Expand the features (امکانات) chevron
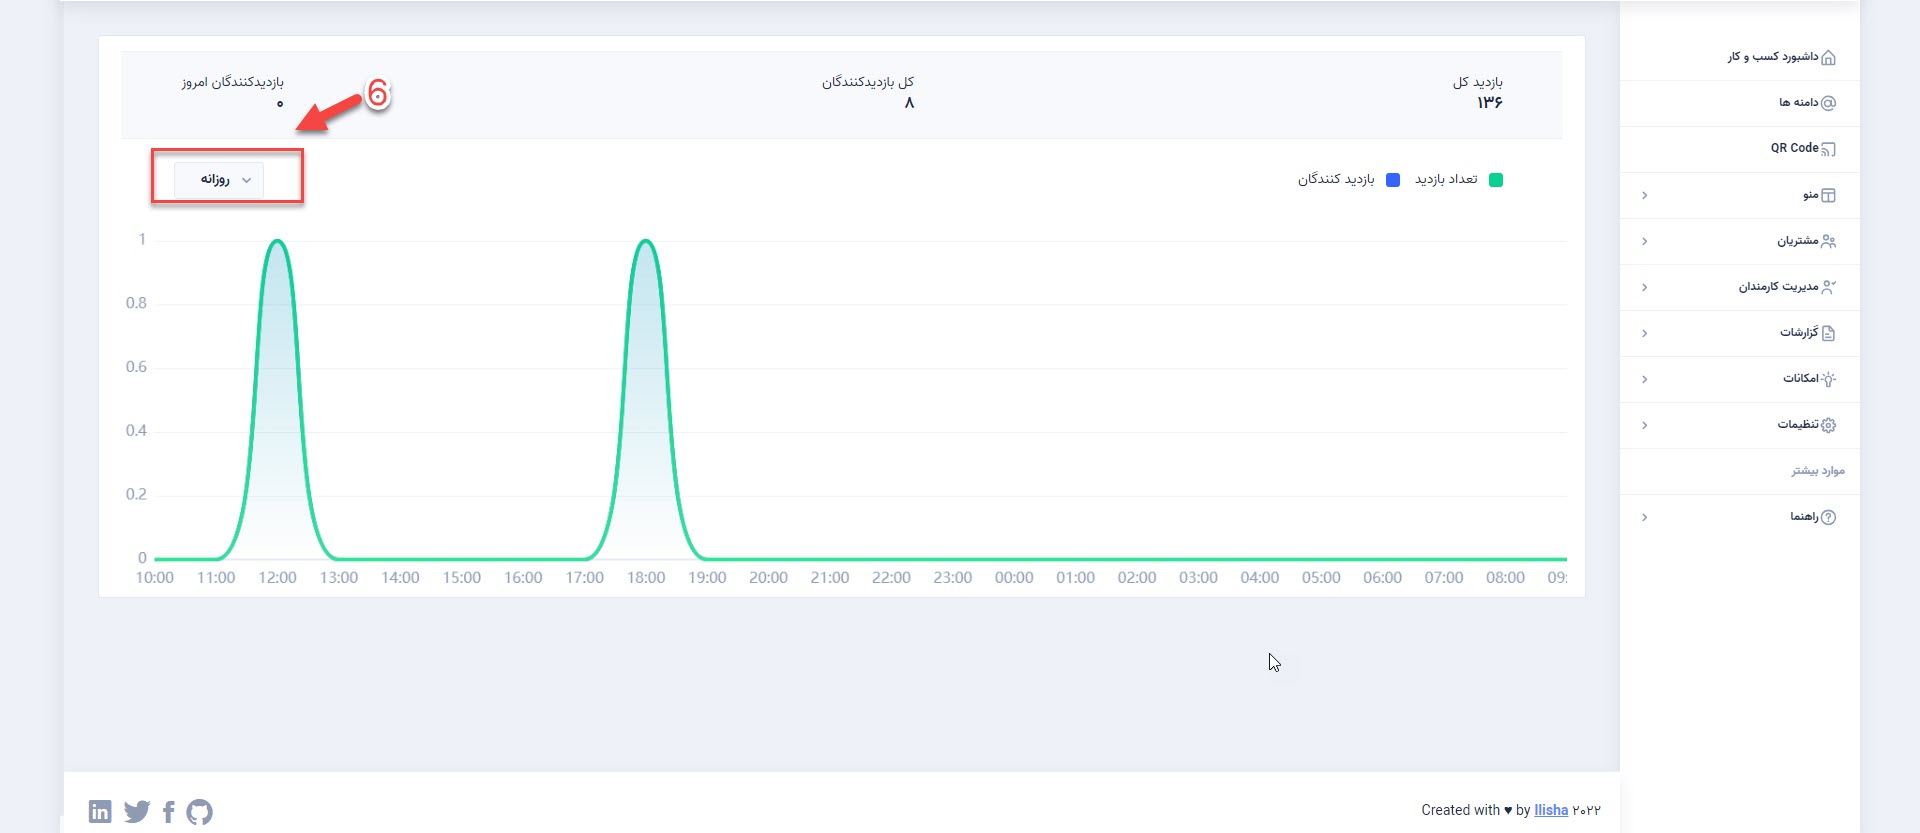This screenshot has width=1920, height=833. click(x=1644, y=379)
